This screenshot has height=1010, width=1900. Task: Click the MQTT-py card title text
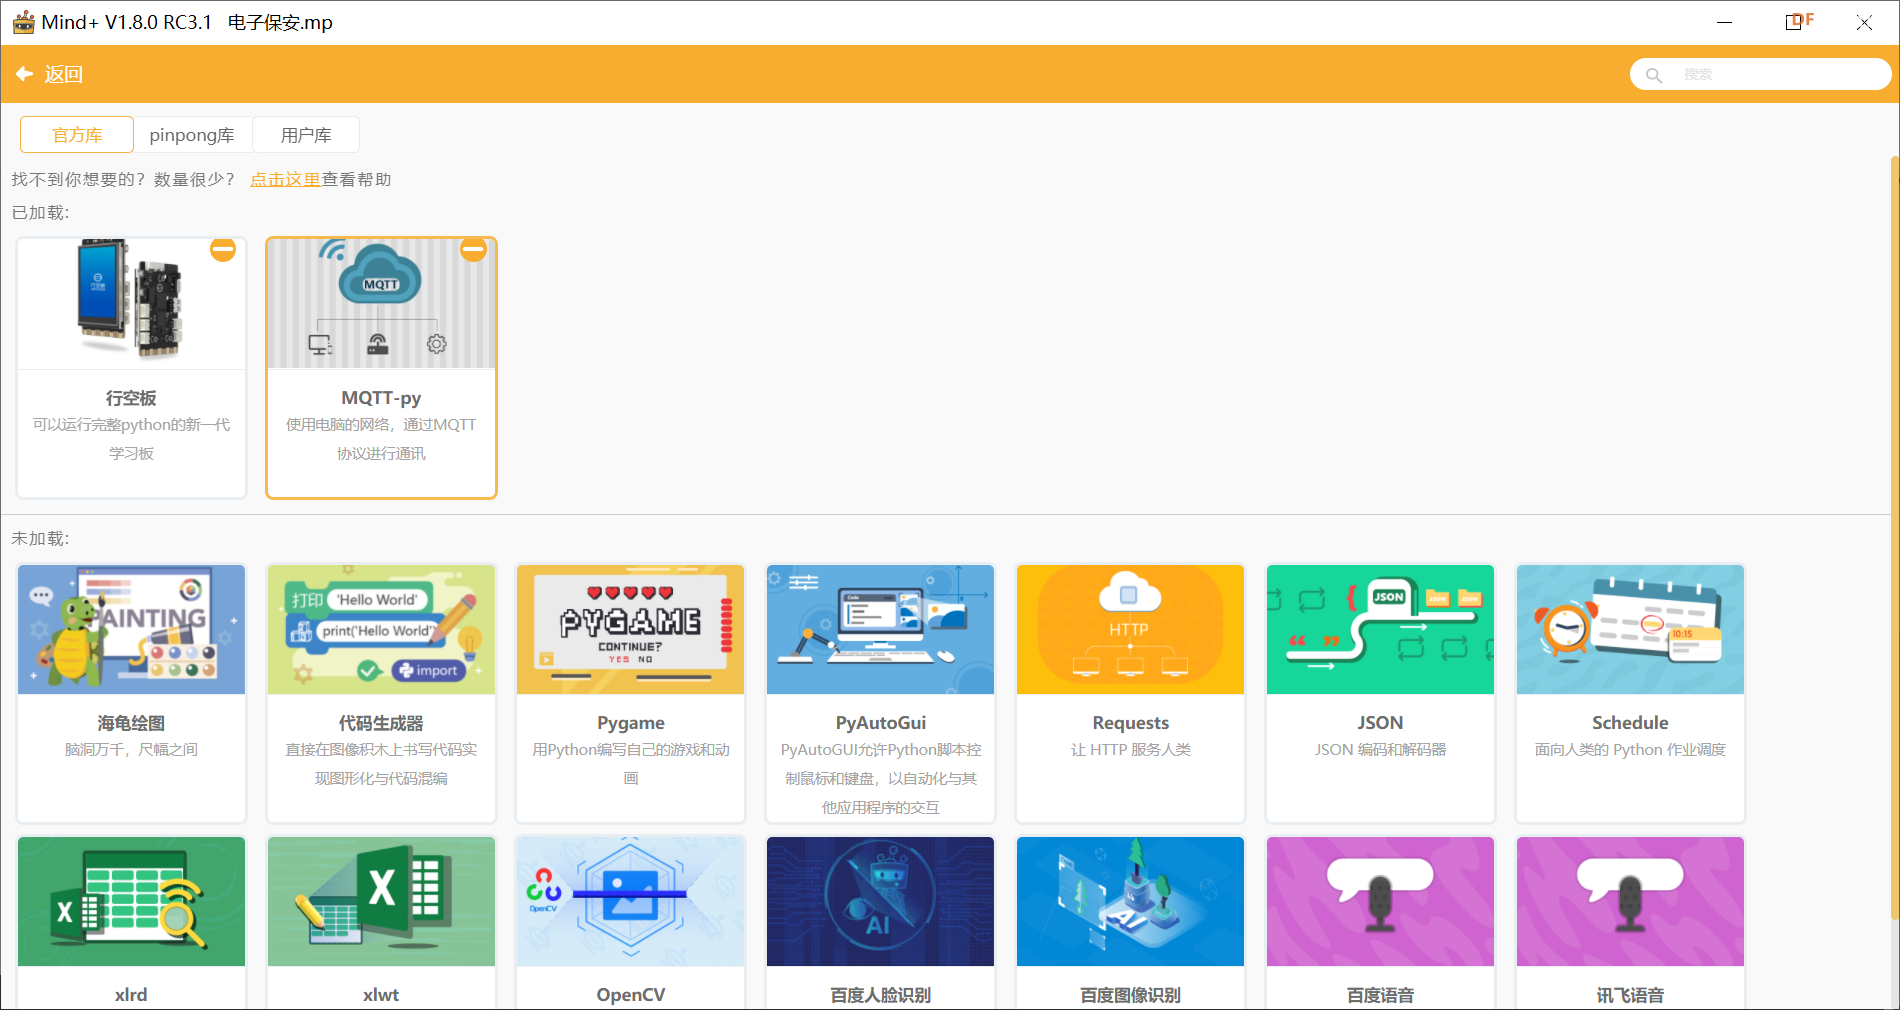pos(381,398)
